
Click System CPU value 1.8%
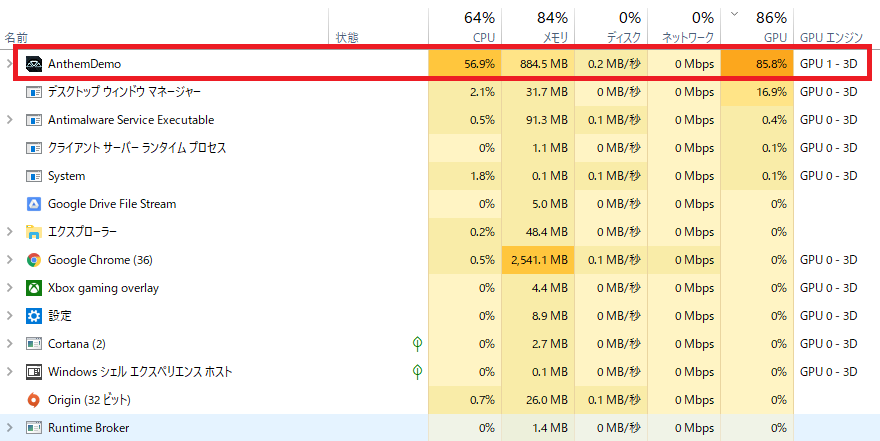[482, 176]
